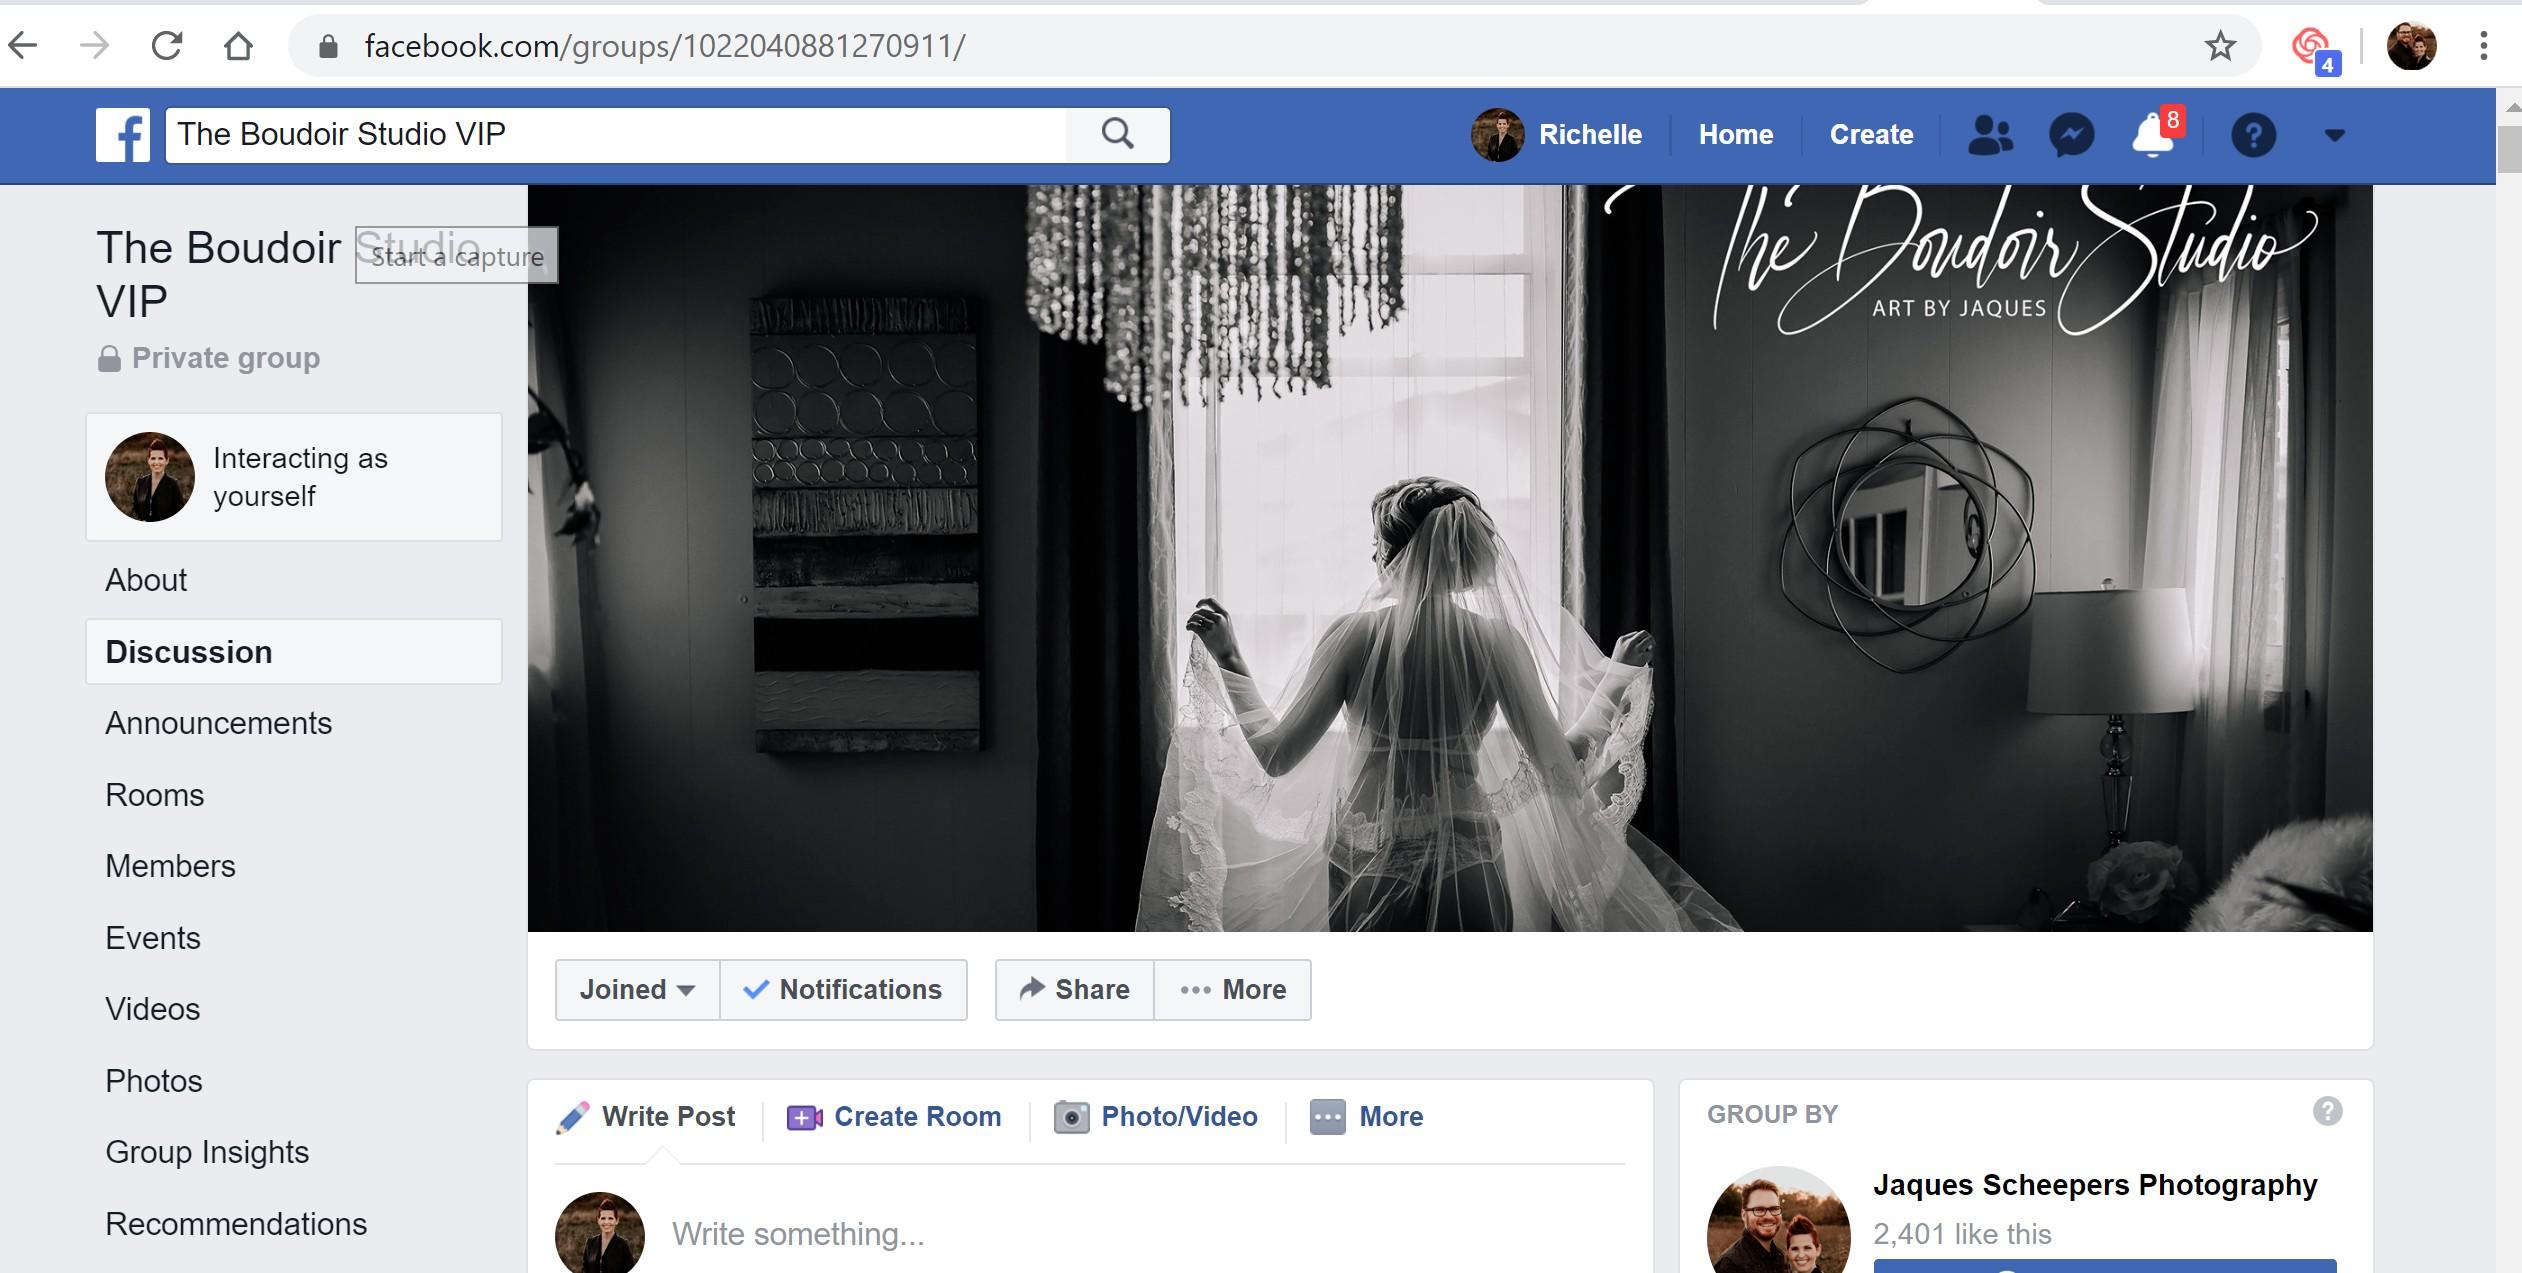Screen dimensions: 2522x1273
Task: Open Facebook Messenger icon
Action: click(2071, 135)
